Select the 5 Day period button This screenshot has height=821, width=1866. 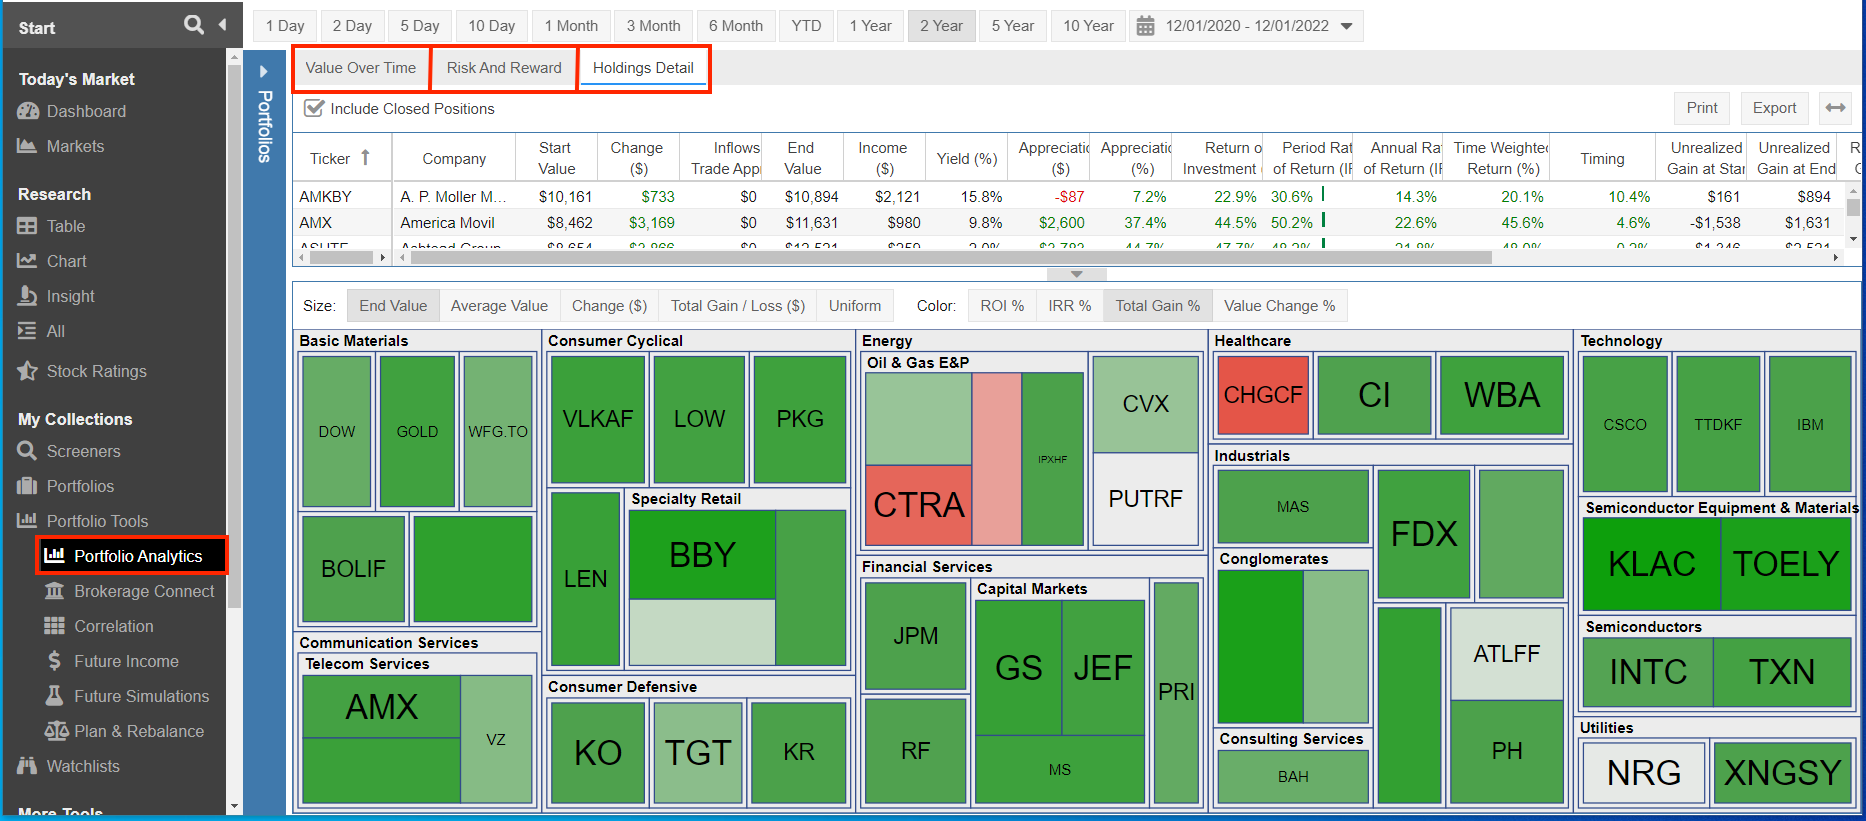(420, 26)
